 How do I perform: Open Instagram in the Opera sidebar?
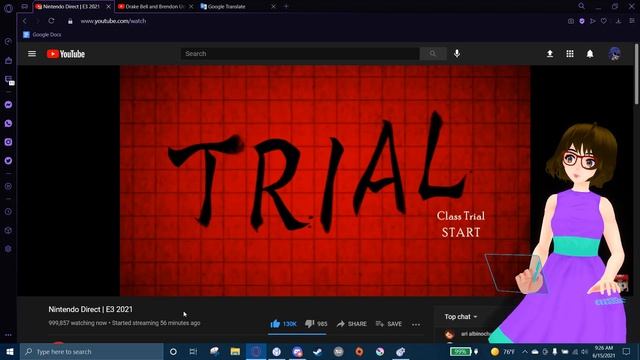pyautogui.click(x=8, y=142)
